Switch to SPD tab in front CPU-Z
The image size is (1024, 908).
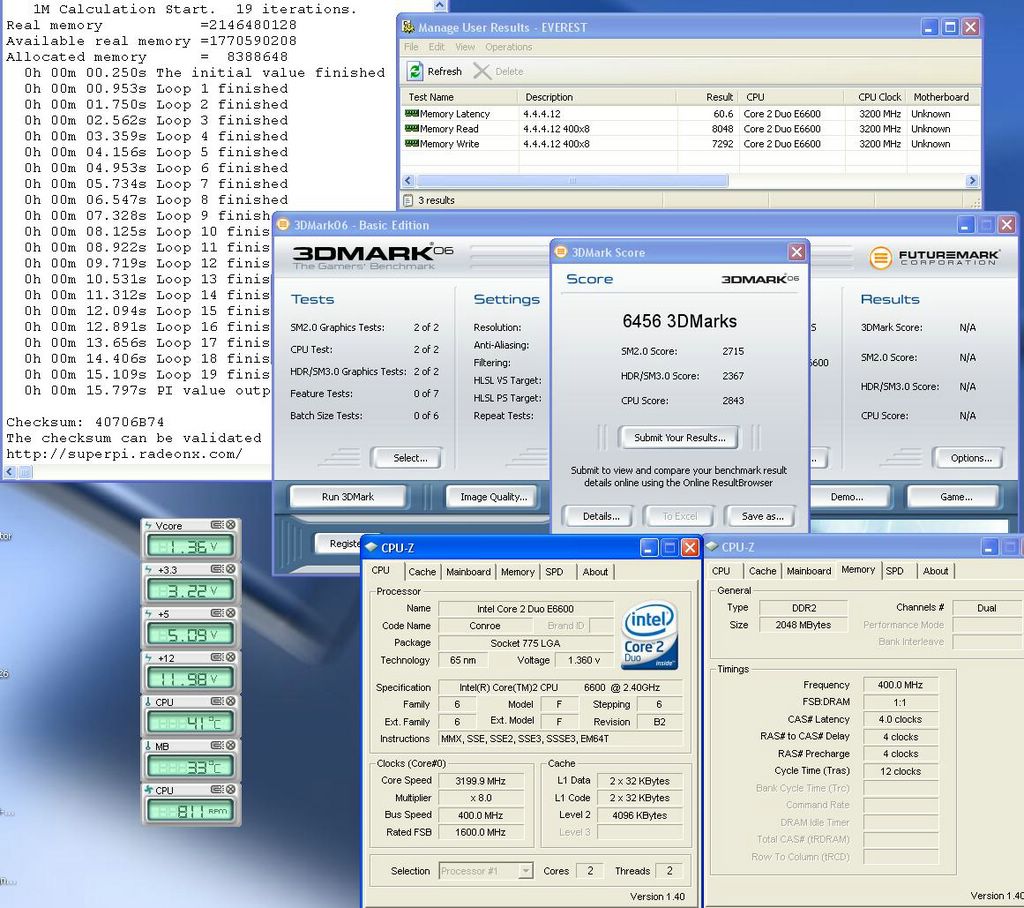pos(554,572)
